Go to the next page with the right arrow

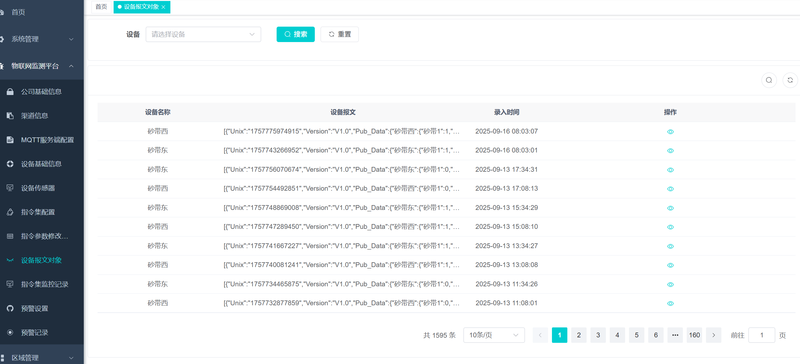pyautogui.click(x=713, y=335)
